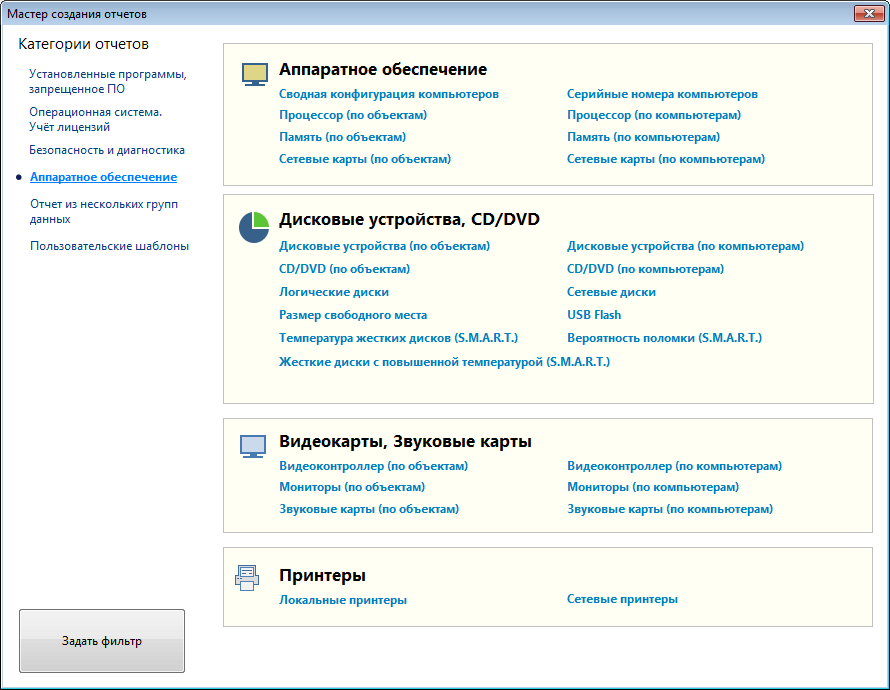Open CD/DVD (по объектам) report
The width and height of the screenshot is (890, 690).
(x=345, y=269)
